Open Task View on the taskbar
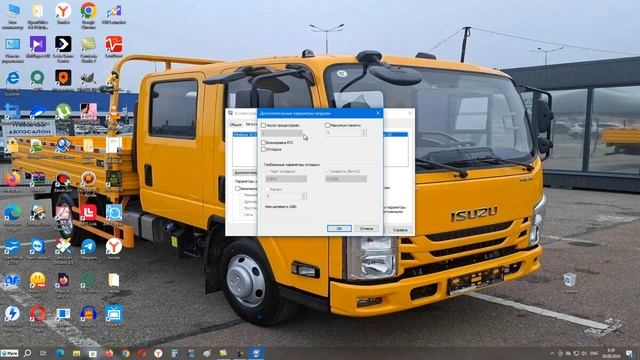 point(43,353)
